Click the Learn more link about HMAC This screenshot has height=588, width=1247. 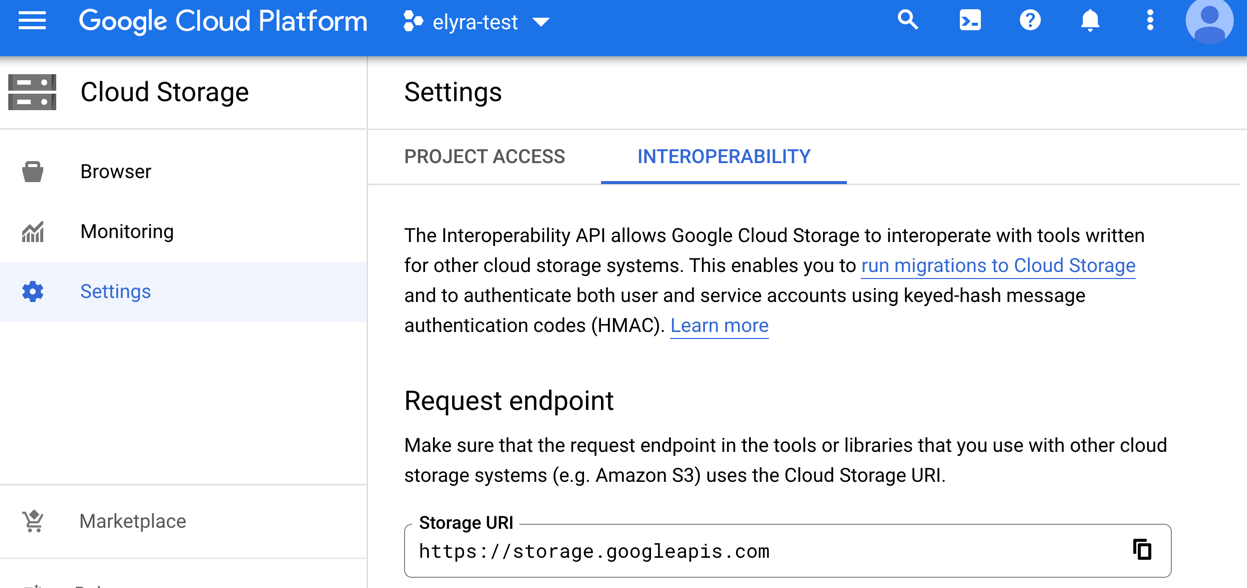point(719,325)
